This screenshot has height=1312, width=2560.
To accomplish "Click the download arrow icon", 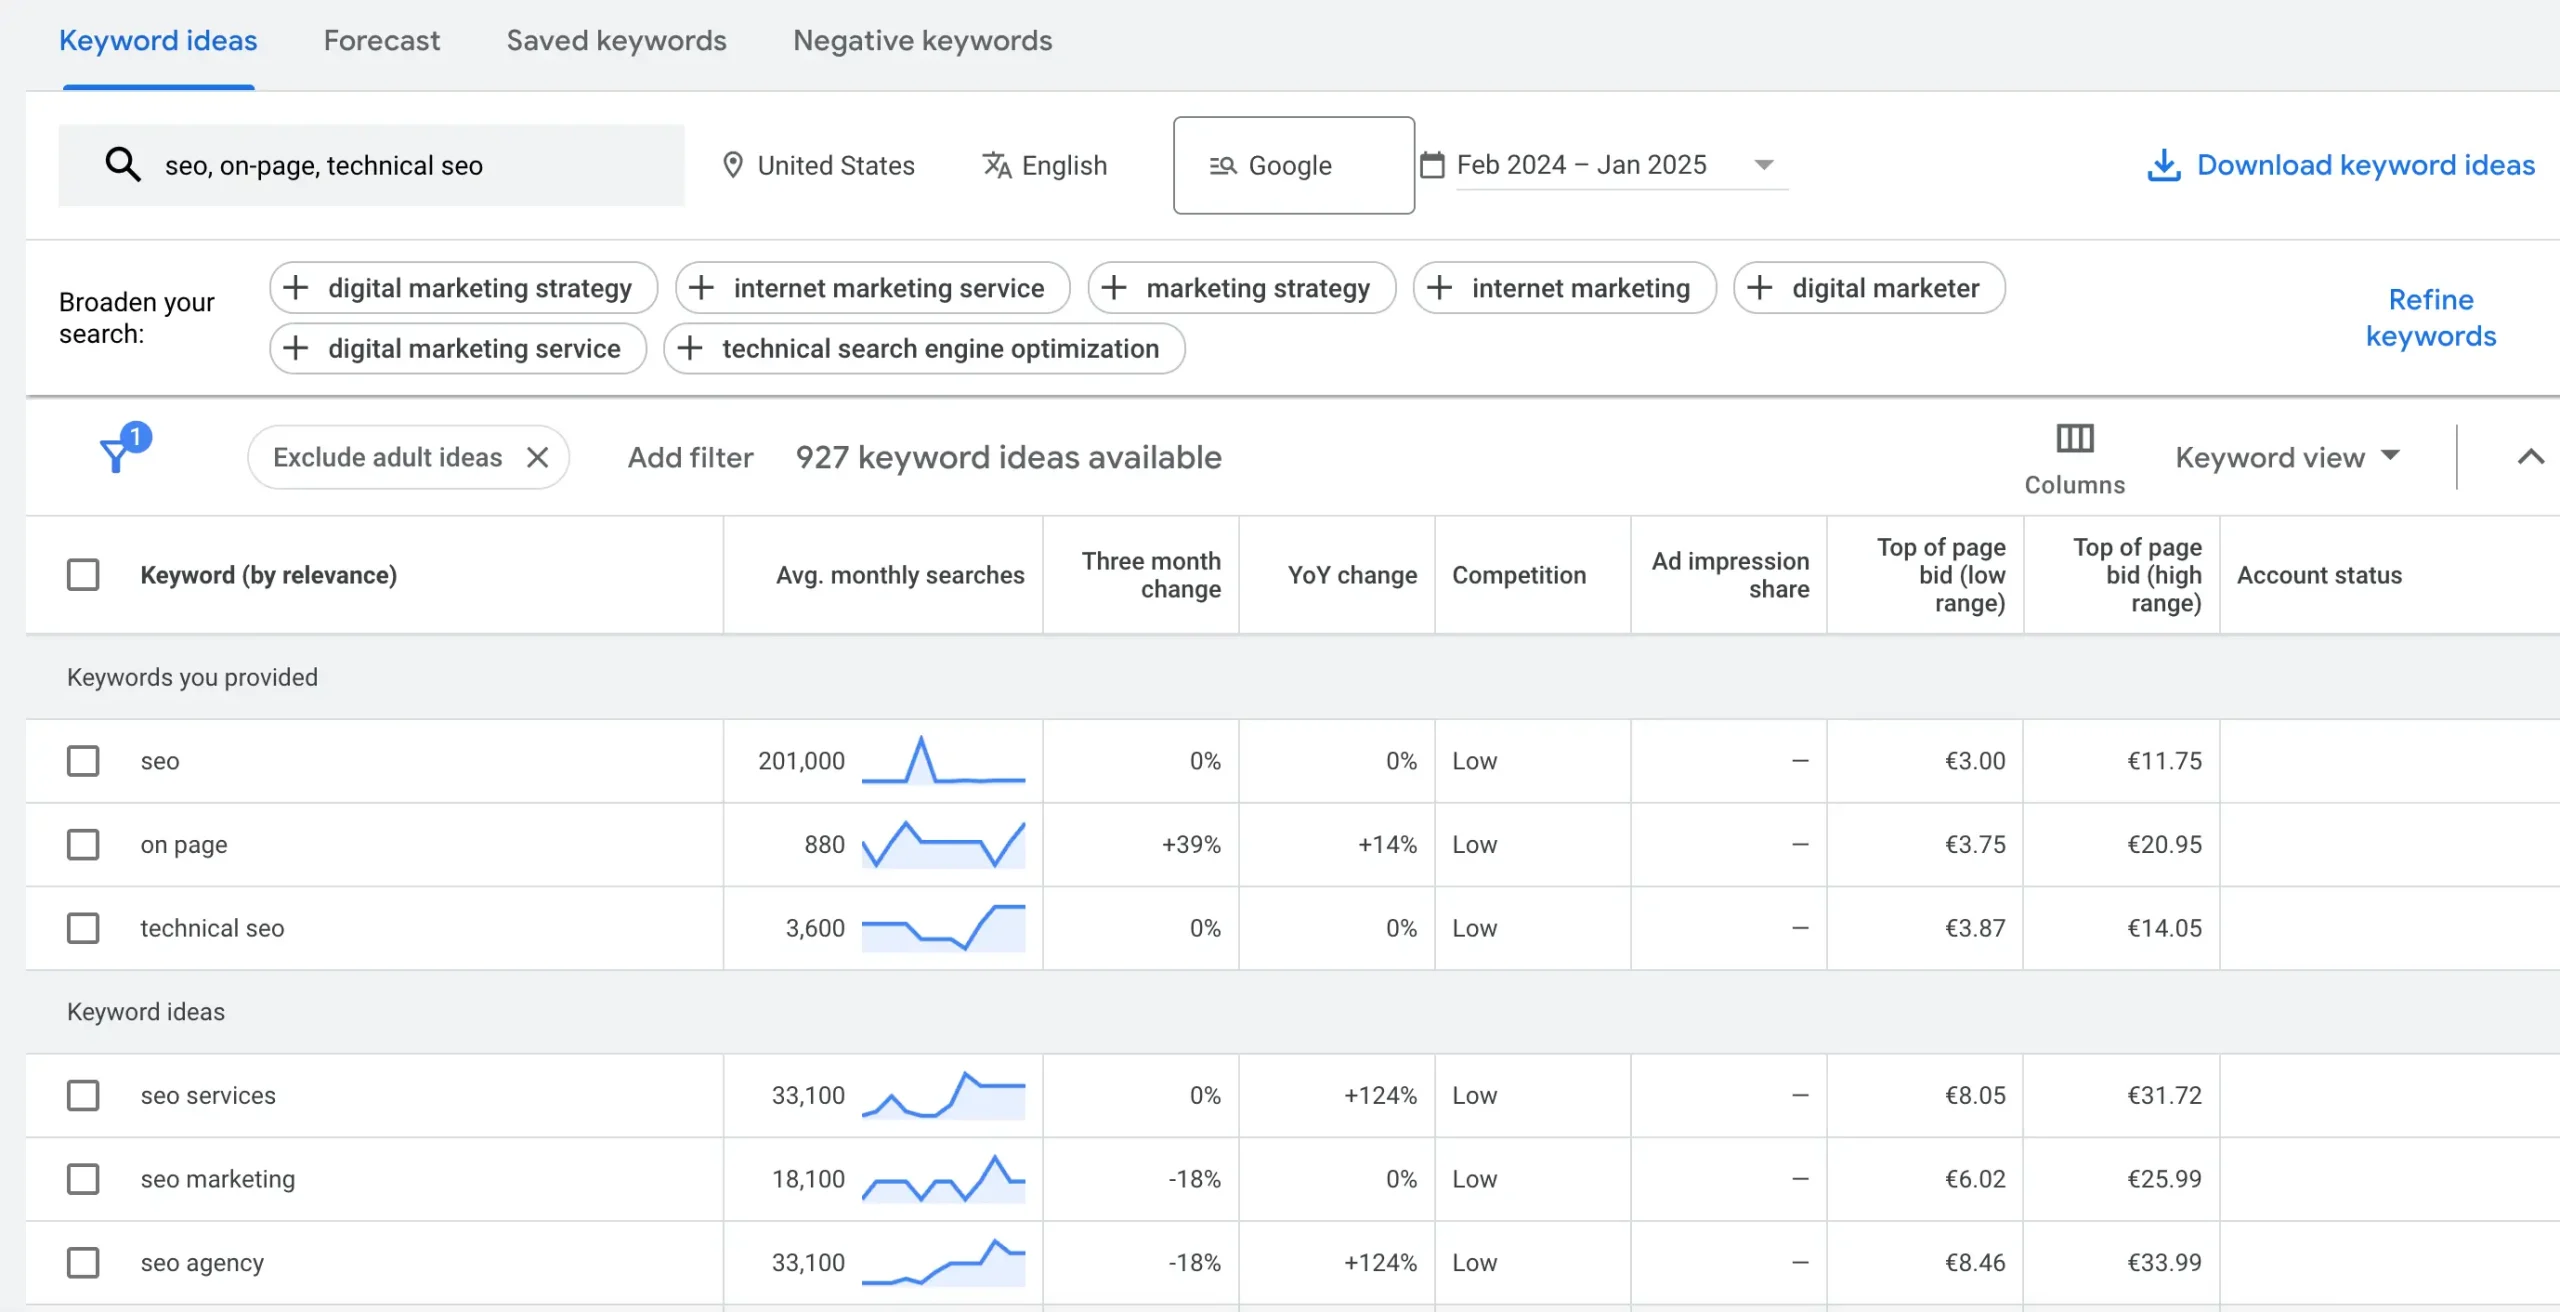I will pos(2163,165).
